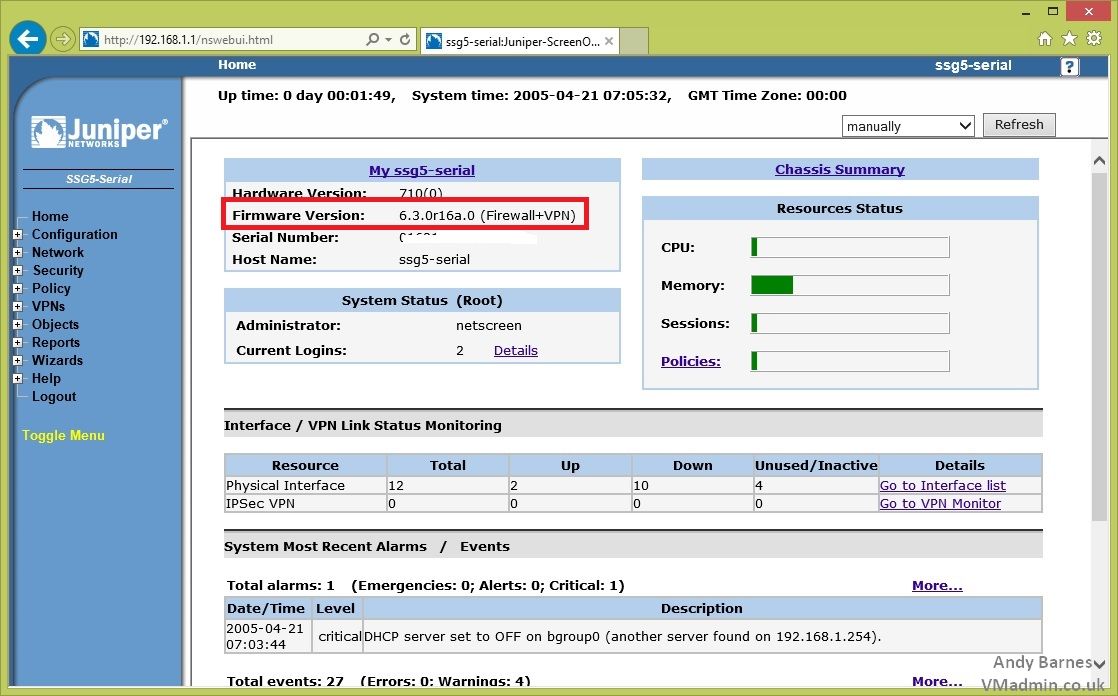Click the Juniper Networks logo
Screen dimensions: 1118x696
point(99,132)
